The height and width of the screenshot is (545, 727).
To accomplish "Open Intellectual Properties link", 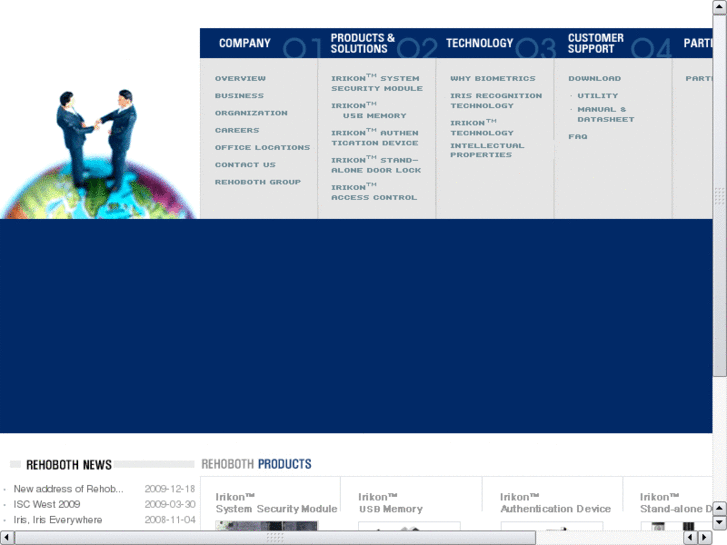I will tap(487, 150).
